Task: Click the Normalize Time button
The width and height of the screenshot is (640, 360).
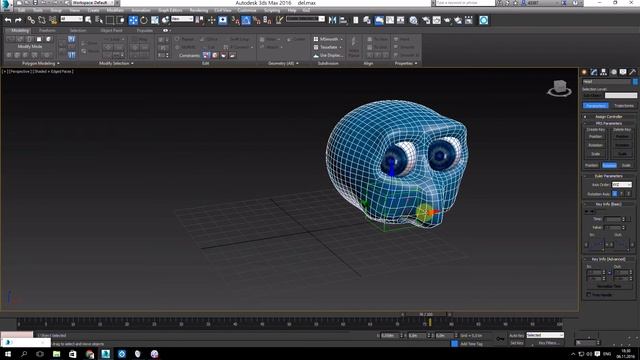Action: 609,286
